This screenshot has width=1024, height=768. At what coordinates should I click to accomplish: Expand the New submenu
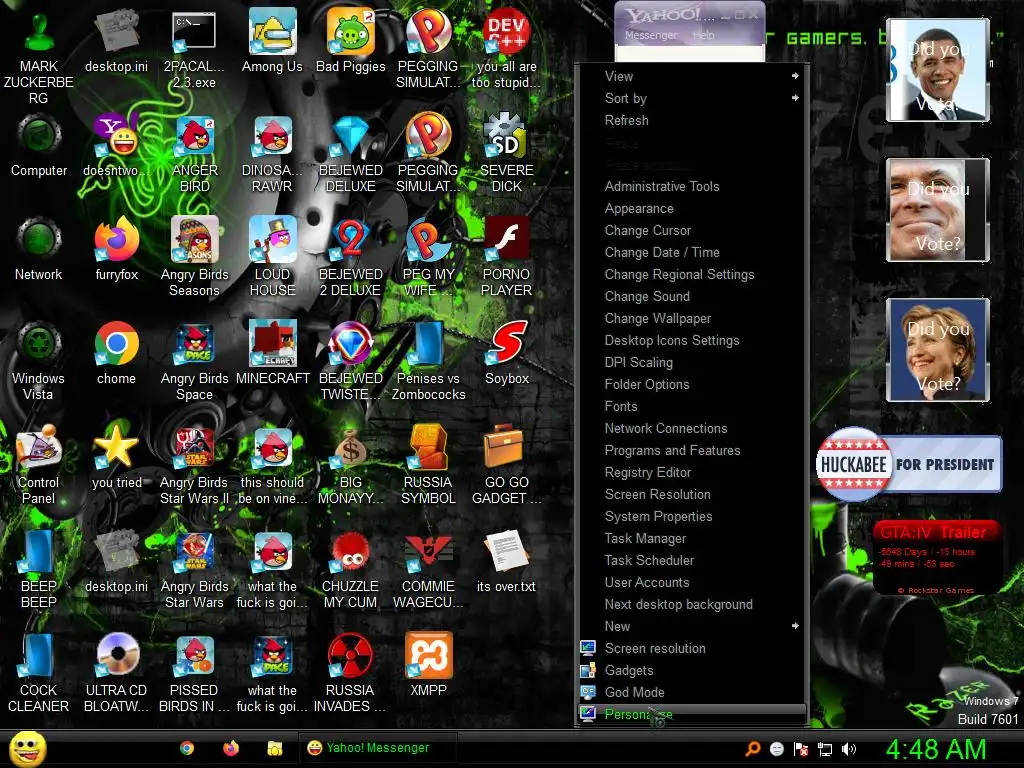[692, 626]
